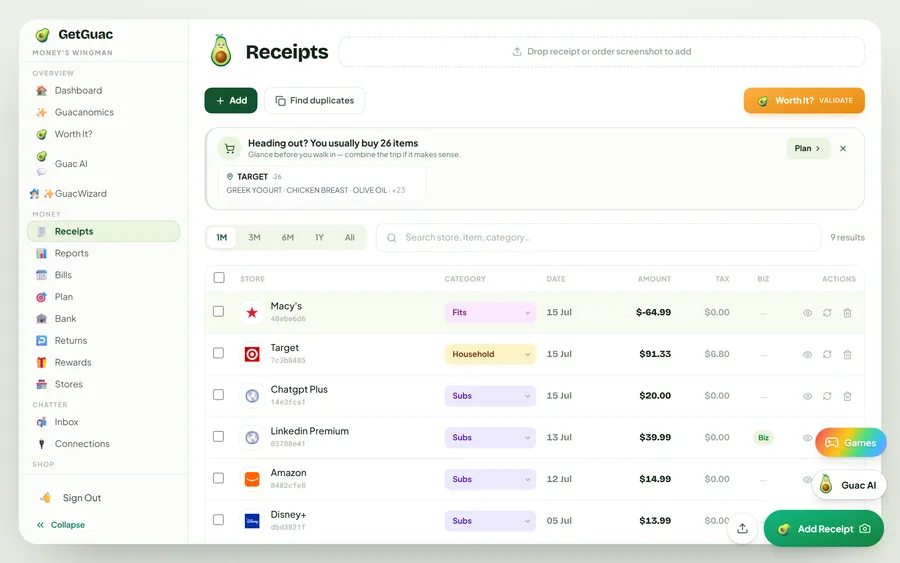Open Amazon Subs category dropdown

click(490, 479)
